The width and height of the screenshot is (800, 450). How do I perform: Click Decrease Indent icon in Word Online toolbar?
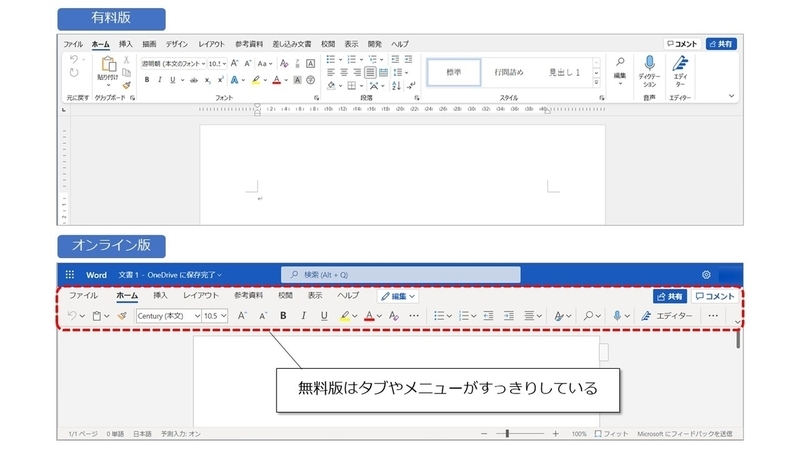(488, 316)
